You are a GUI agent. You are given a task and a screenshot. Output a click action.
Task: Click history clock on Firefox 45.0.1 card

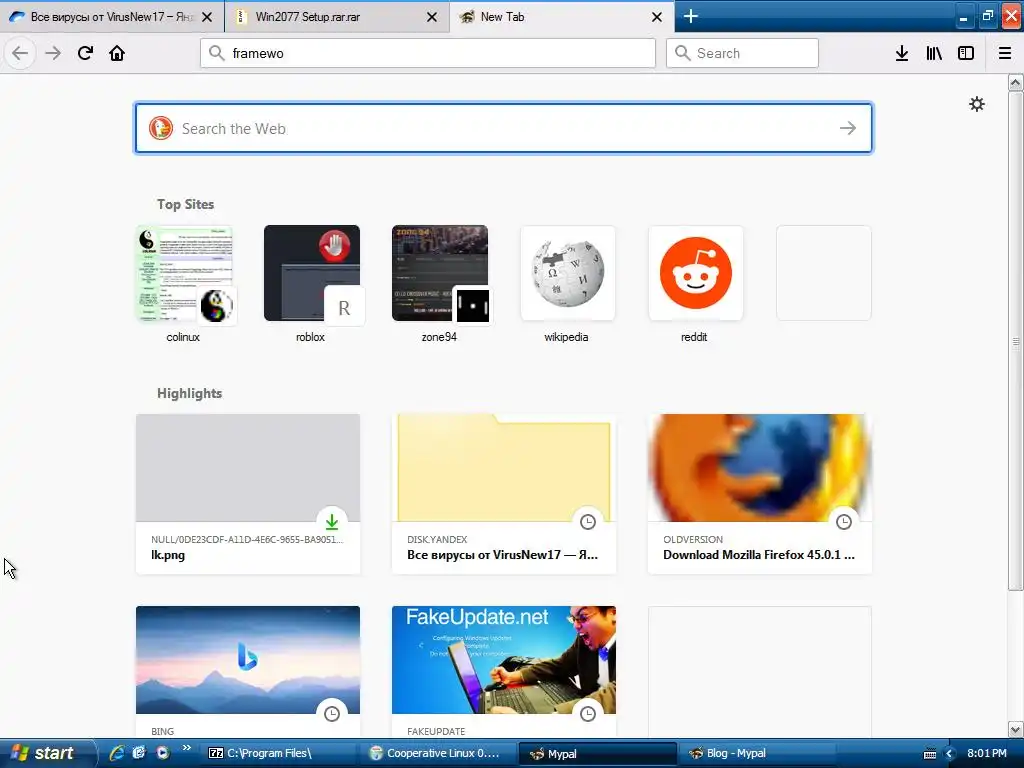point(844,521)
